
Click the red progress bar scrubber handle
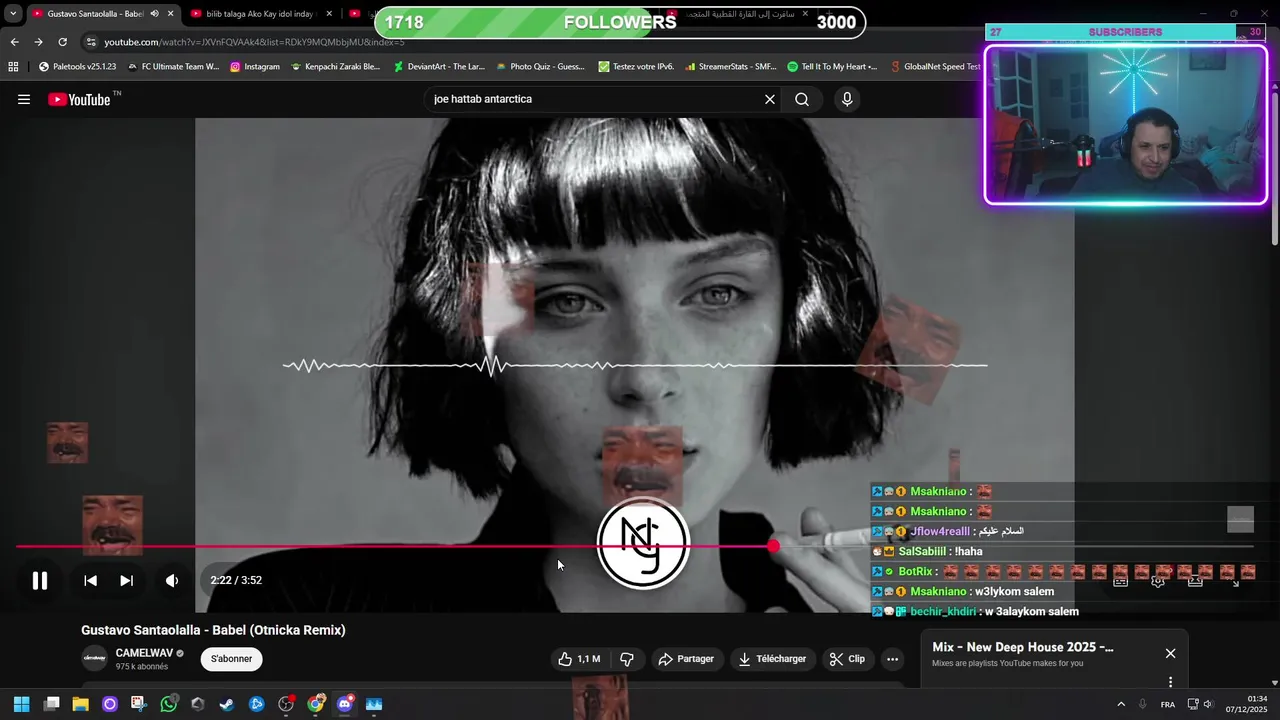(773, 546)
